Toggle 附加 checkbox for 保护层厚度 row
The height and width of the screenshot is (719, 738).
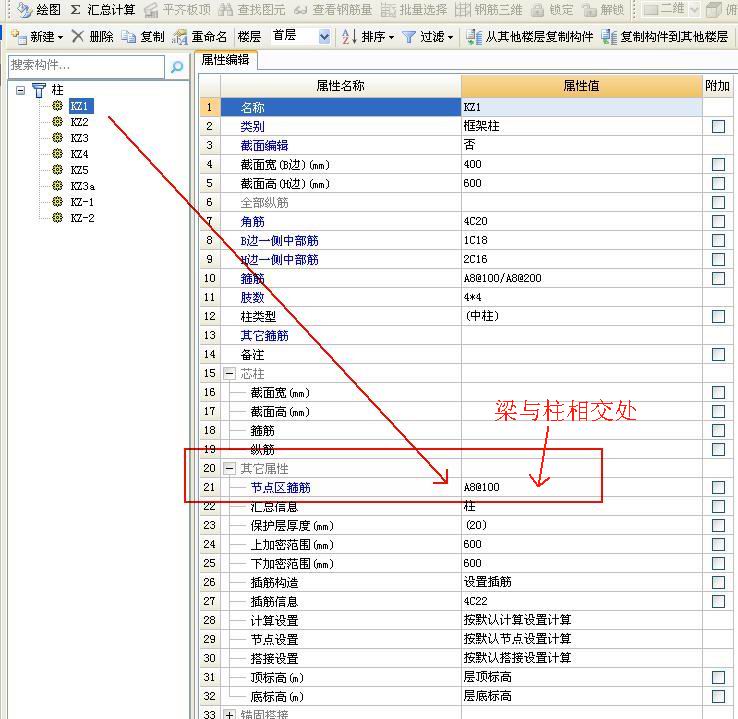tap(718, 525)
